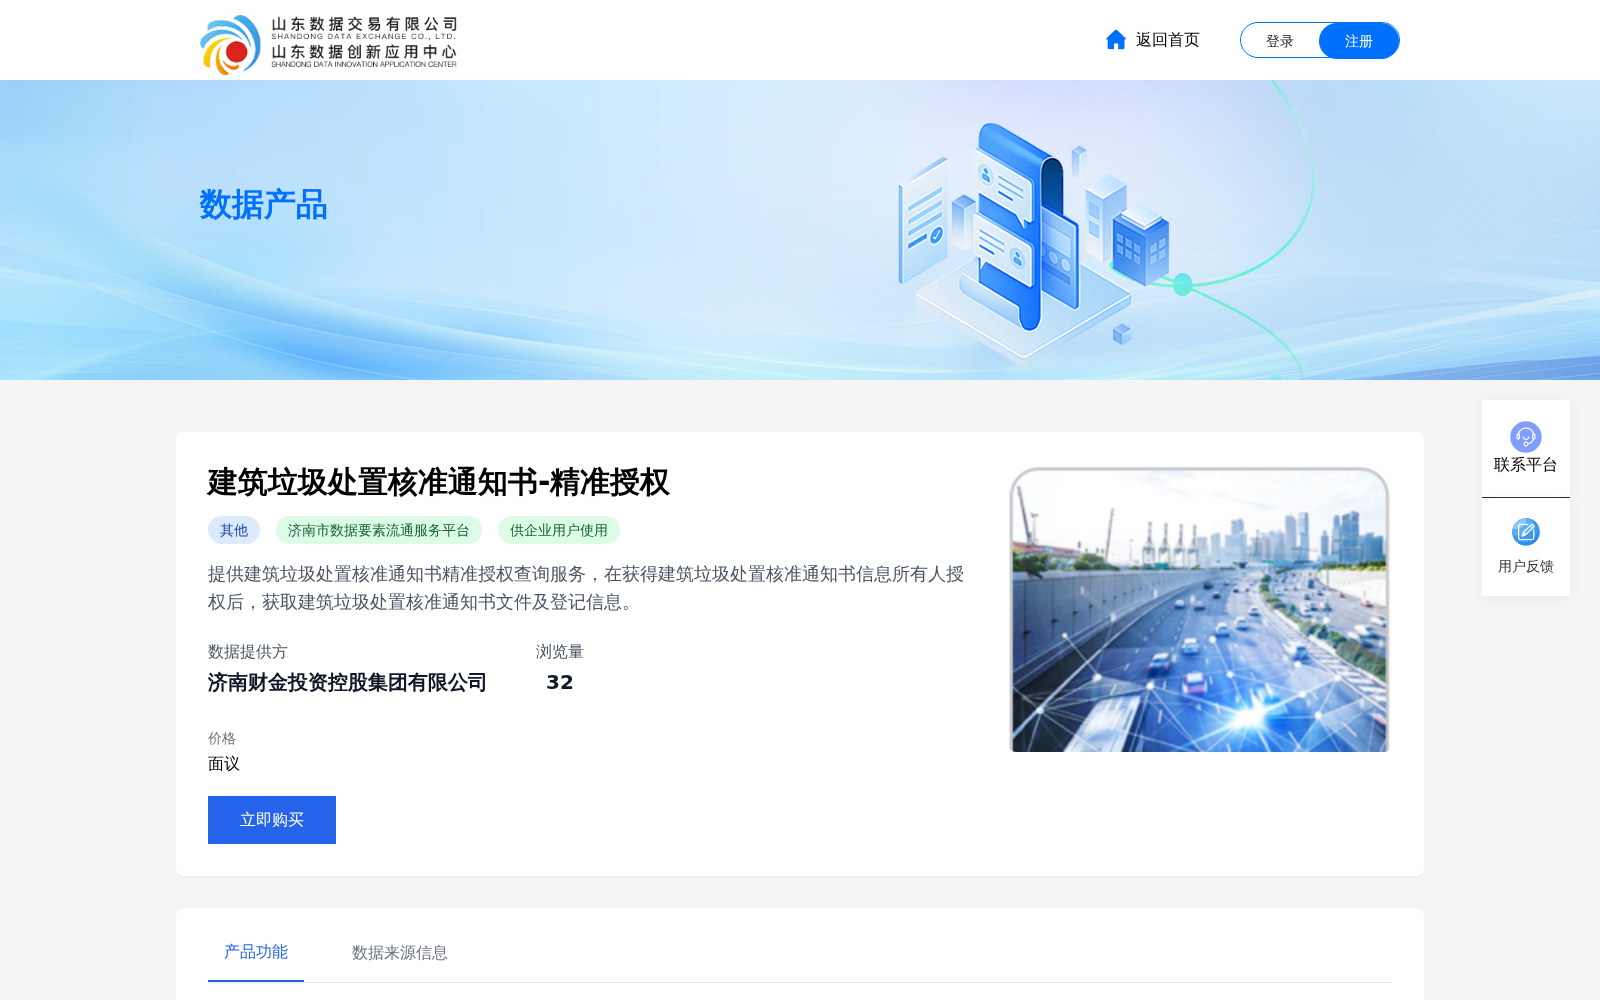Click the Shandong Data Exchange logo
Image resolution: width=1600 pixels, height=1000 pixels.
coord(328,44)
